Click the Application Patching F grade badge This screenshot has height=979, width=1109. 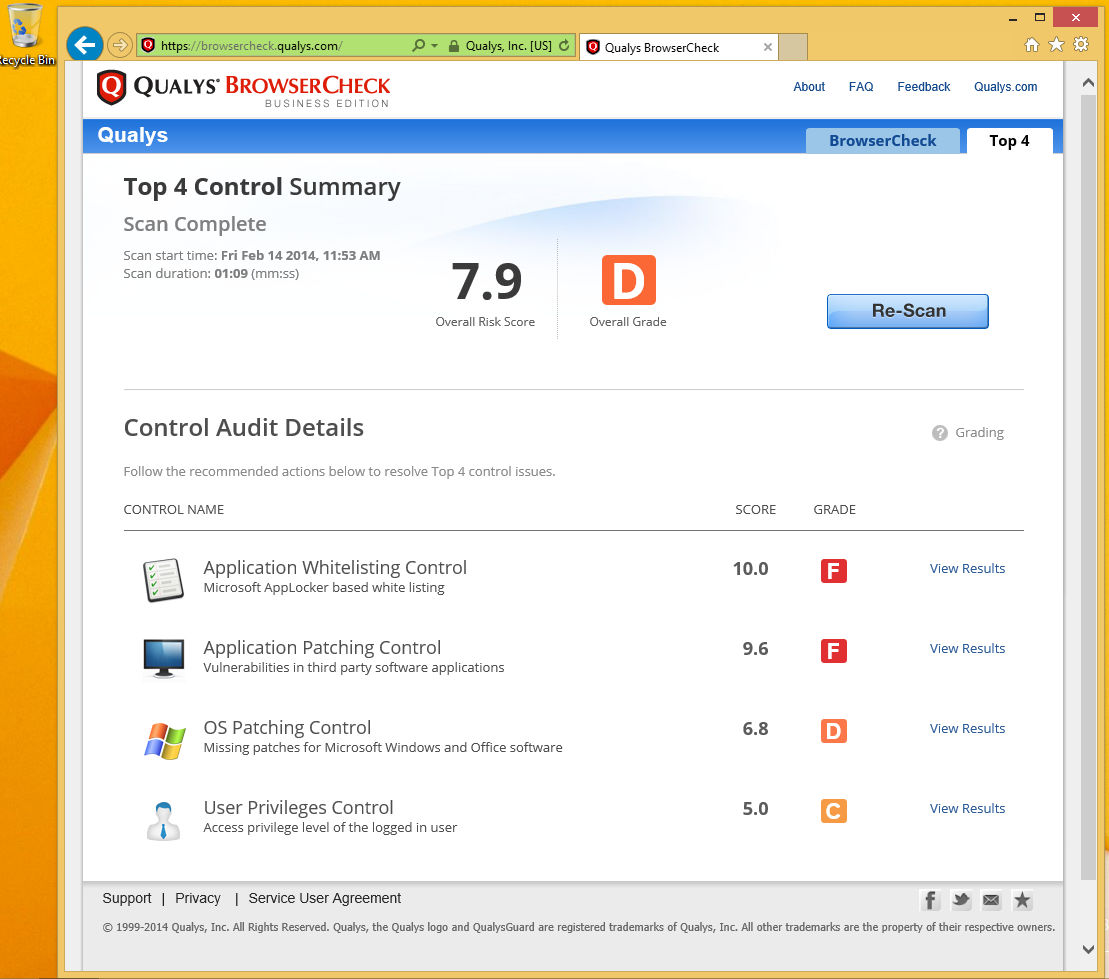(834, 650)
